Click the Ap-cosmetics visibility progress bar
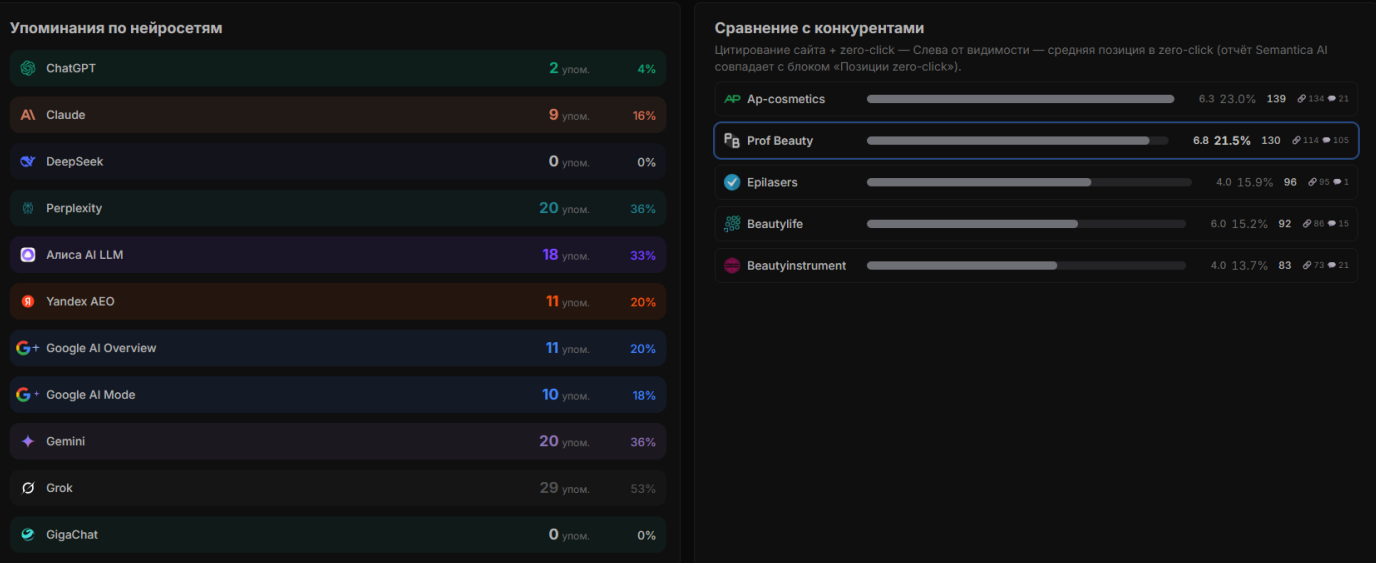This screenshot has width=1376, height=563. tap(1021, 99)
